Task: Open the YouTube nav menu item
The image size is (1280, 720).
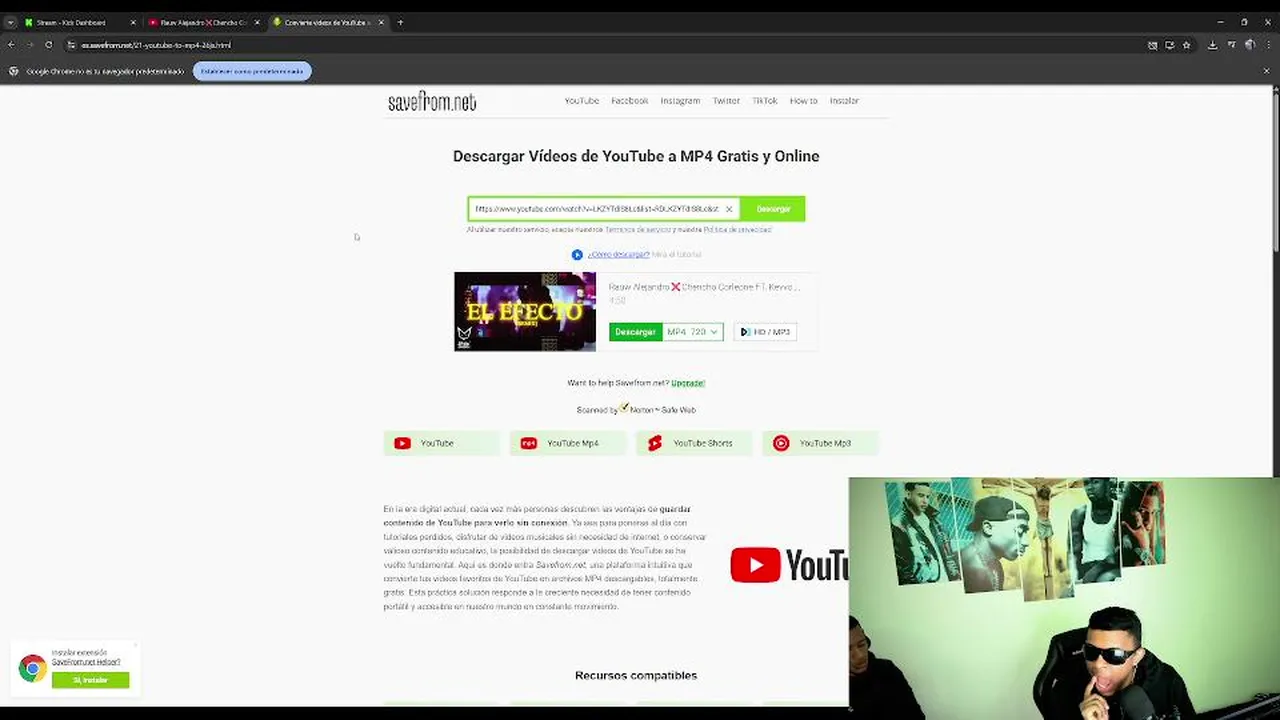Action: click(x=581, y=101)
